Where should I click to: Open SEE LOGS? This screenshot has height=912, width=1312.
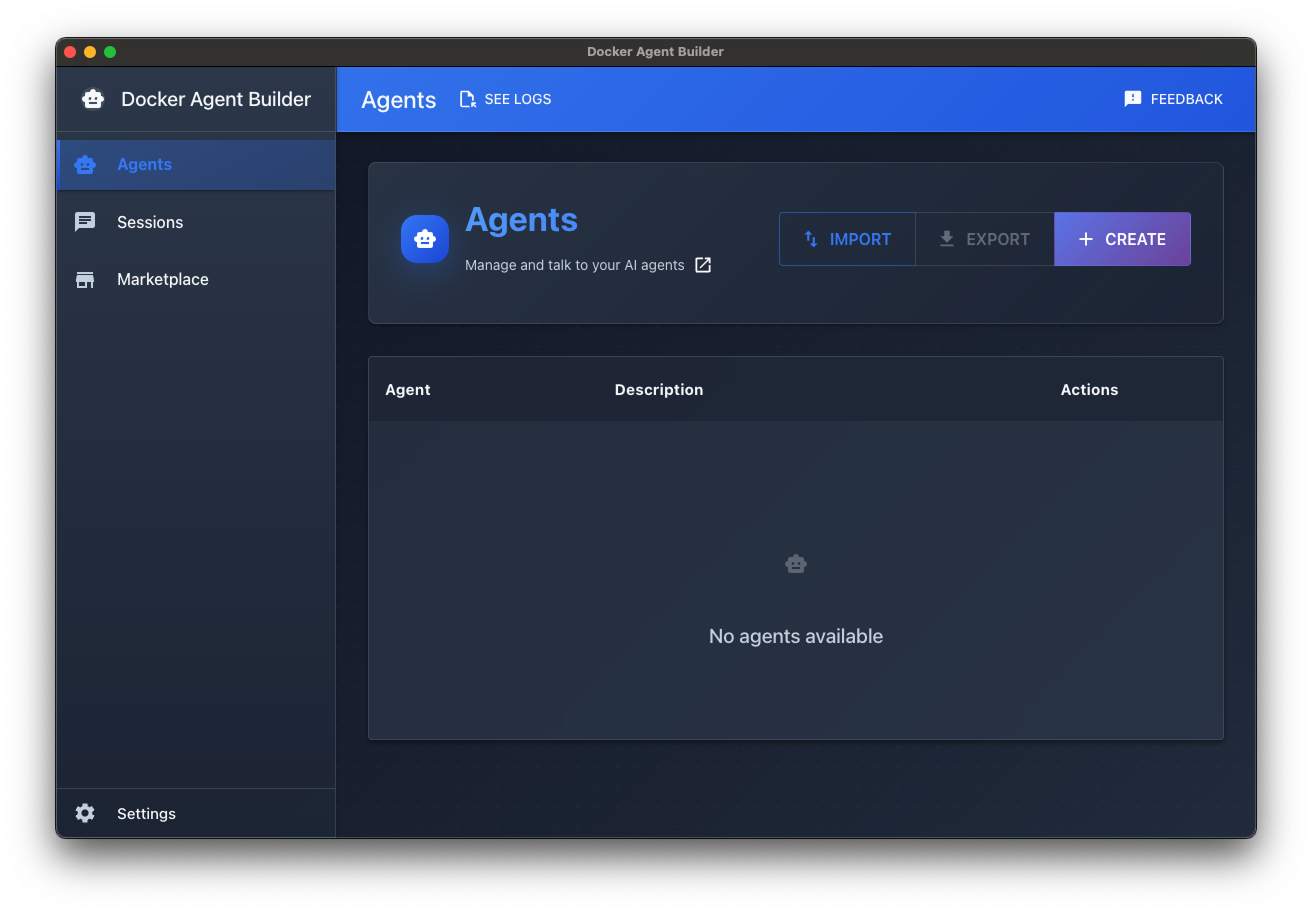[x=517, y=98]
